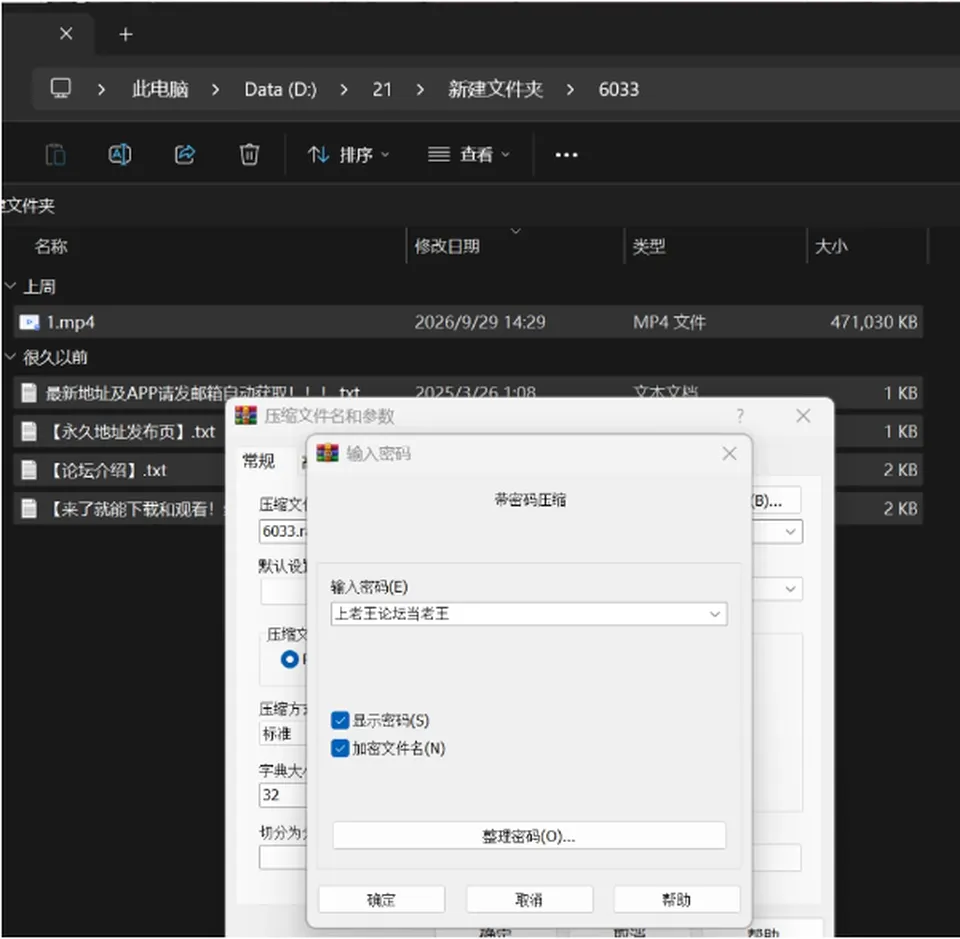Close the 压缩文件名和参数 dialog
The height and width of the screenshot is (939, 960).
(x=803, y=416)
